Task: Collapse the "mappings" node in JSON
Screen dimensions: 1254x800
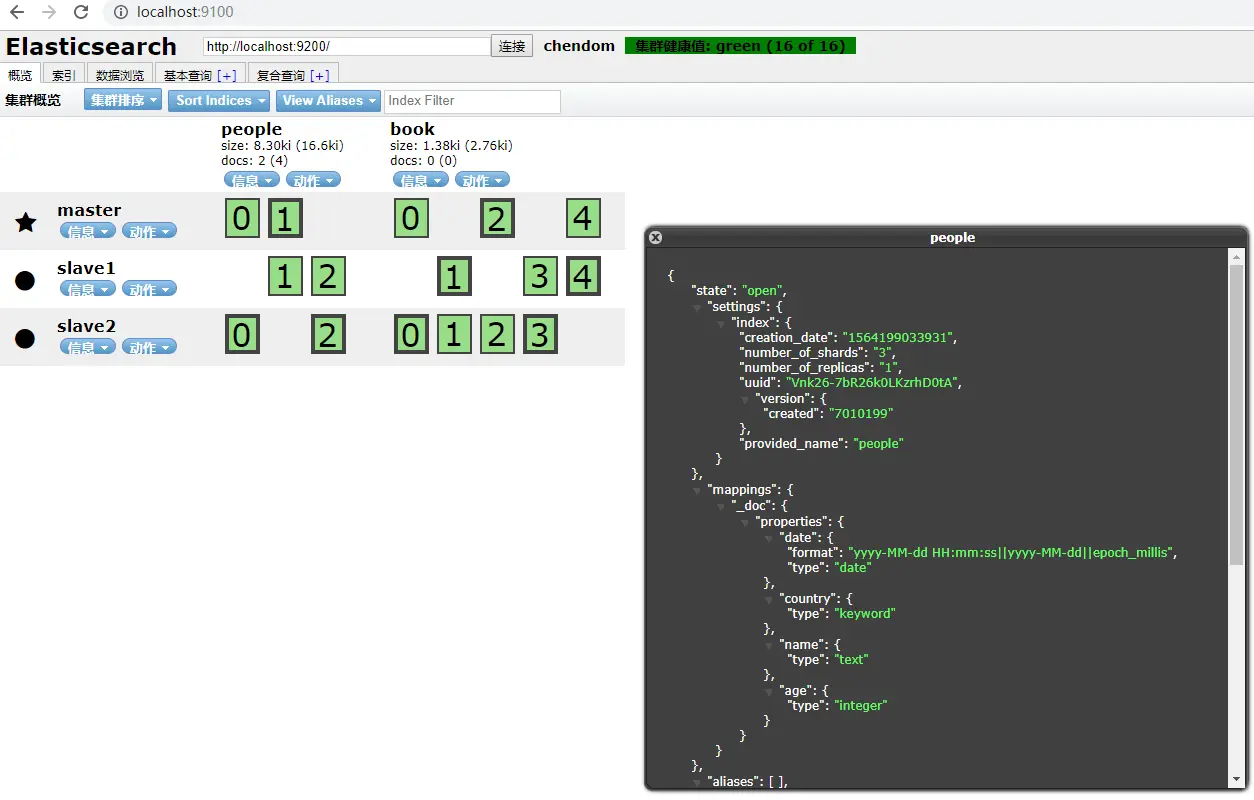Action: click(697, 491)
